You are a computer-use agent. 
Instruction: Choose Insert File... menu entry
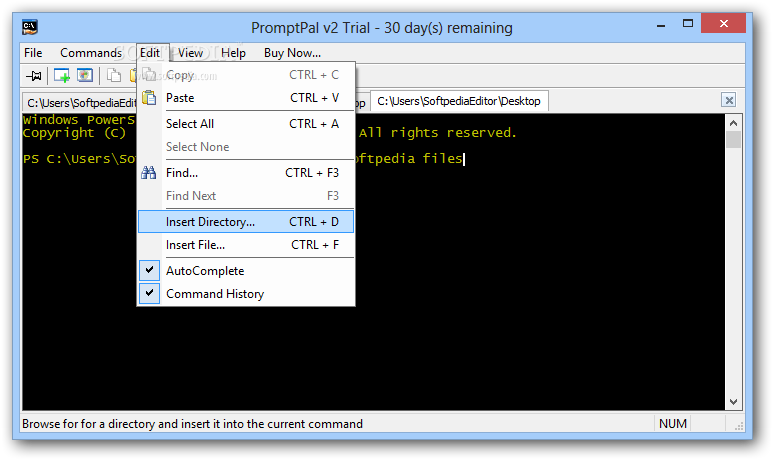246,245
